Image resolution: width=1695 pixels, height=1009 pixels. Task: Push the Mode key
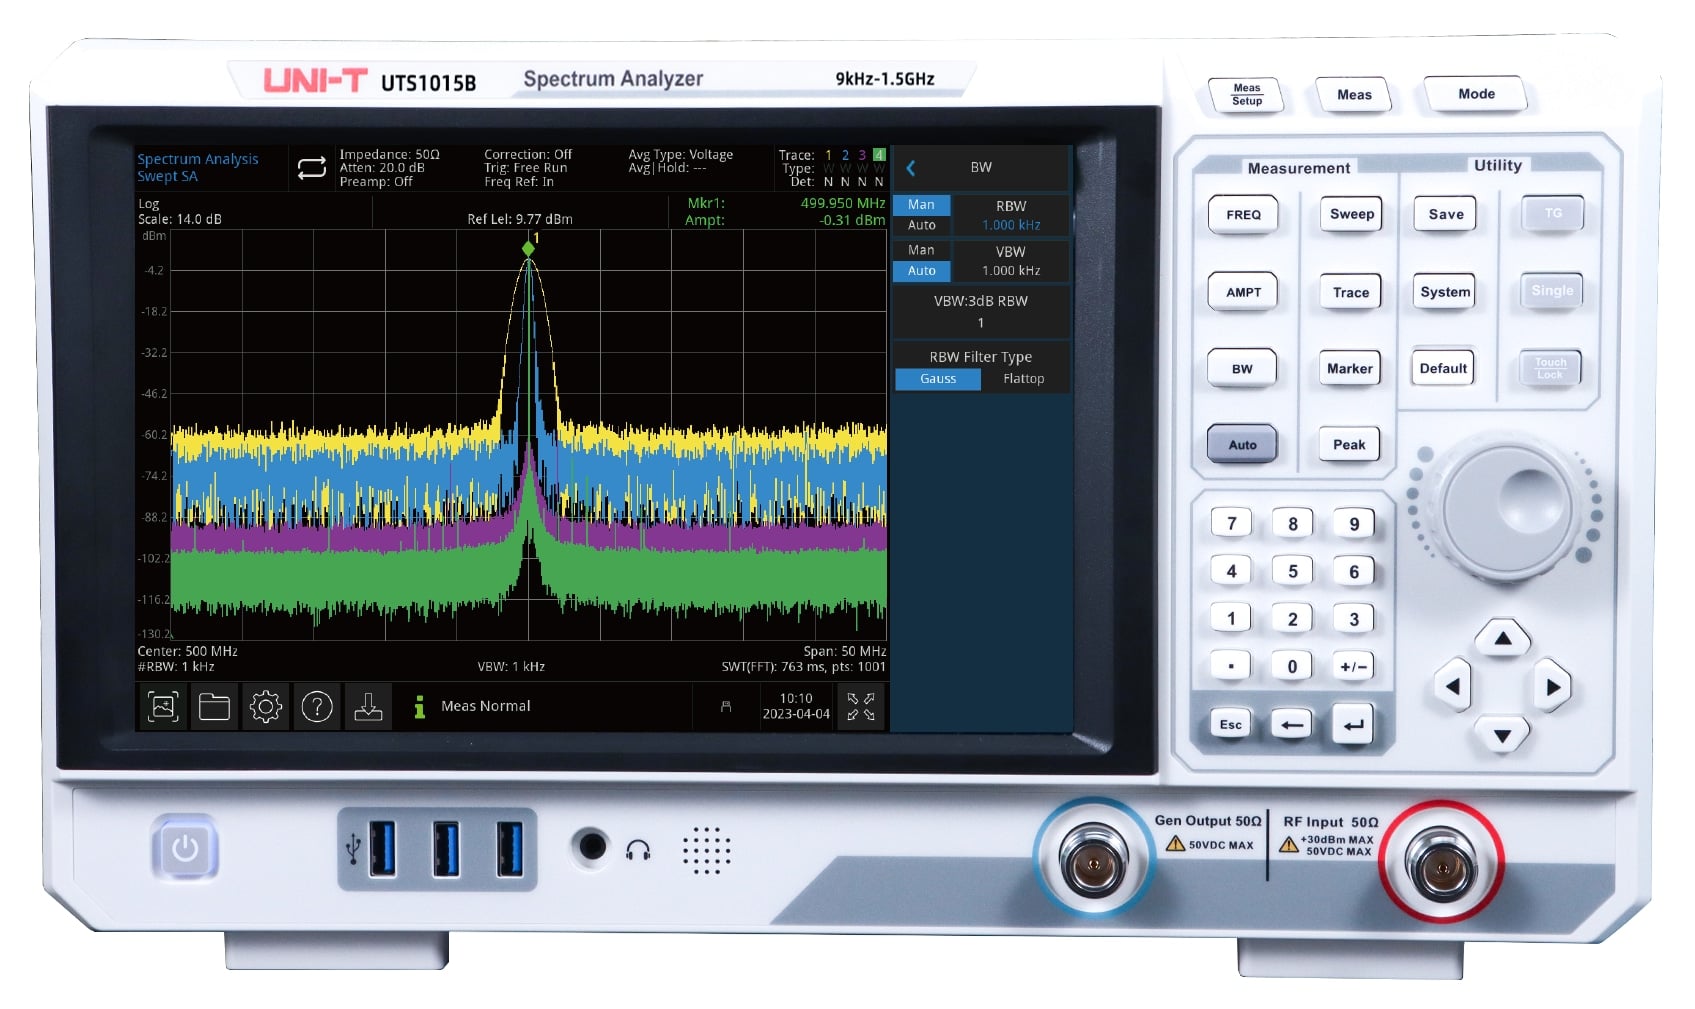point(1476,94)
